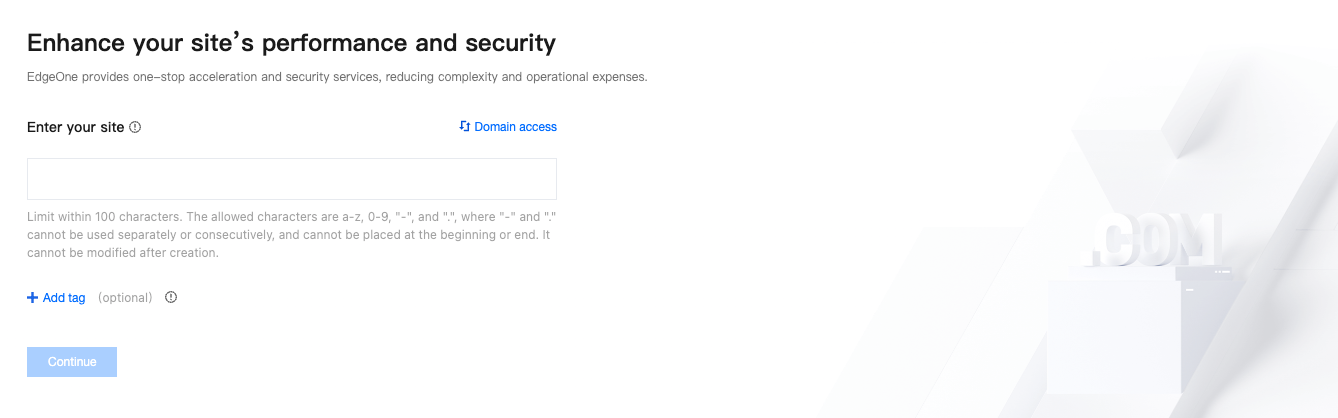Click the 'Enter your site' label
1338x418 pixels.
[x=76, y=127]
